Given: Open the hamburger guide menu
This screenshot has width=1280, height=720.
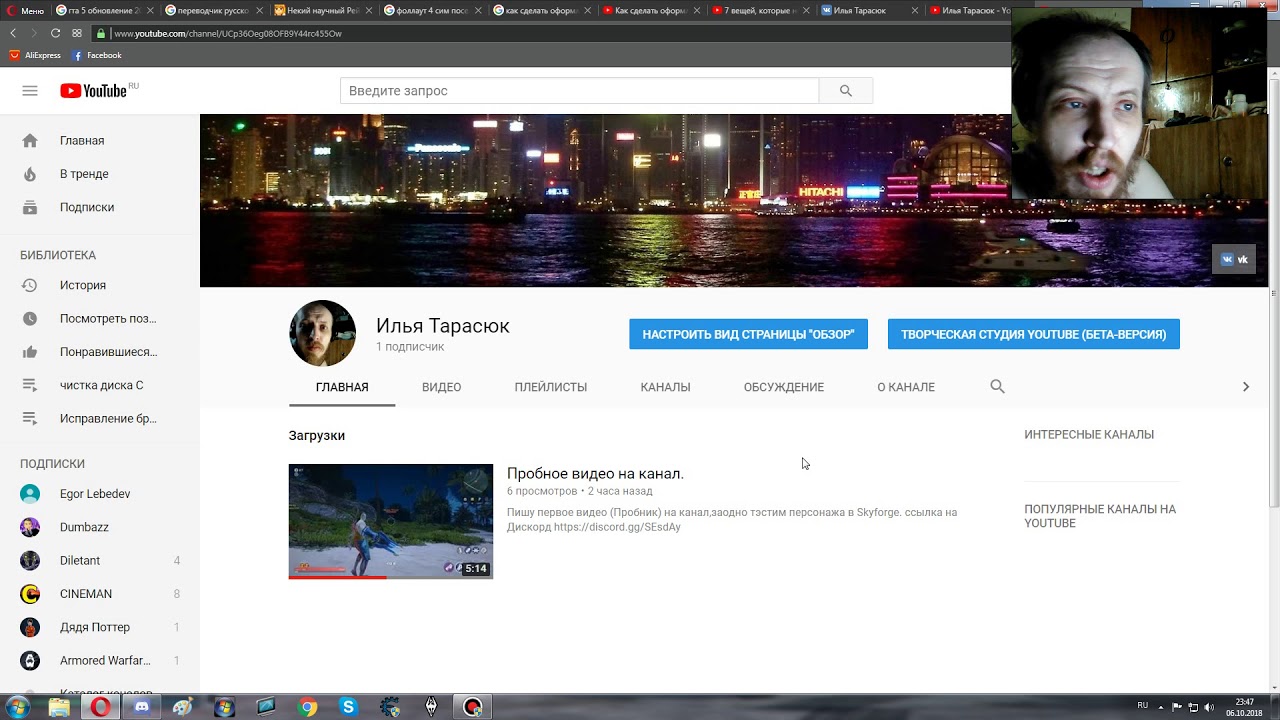Looking at the screenshot, I should tap(30, 91).
